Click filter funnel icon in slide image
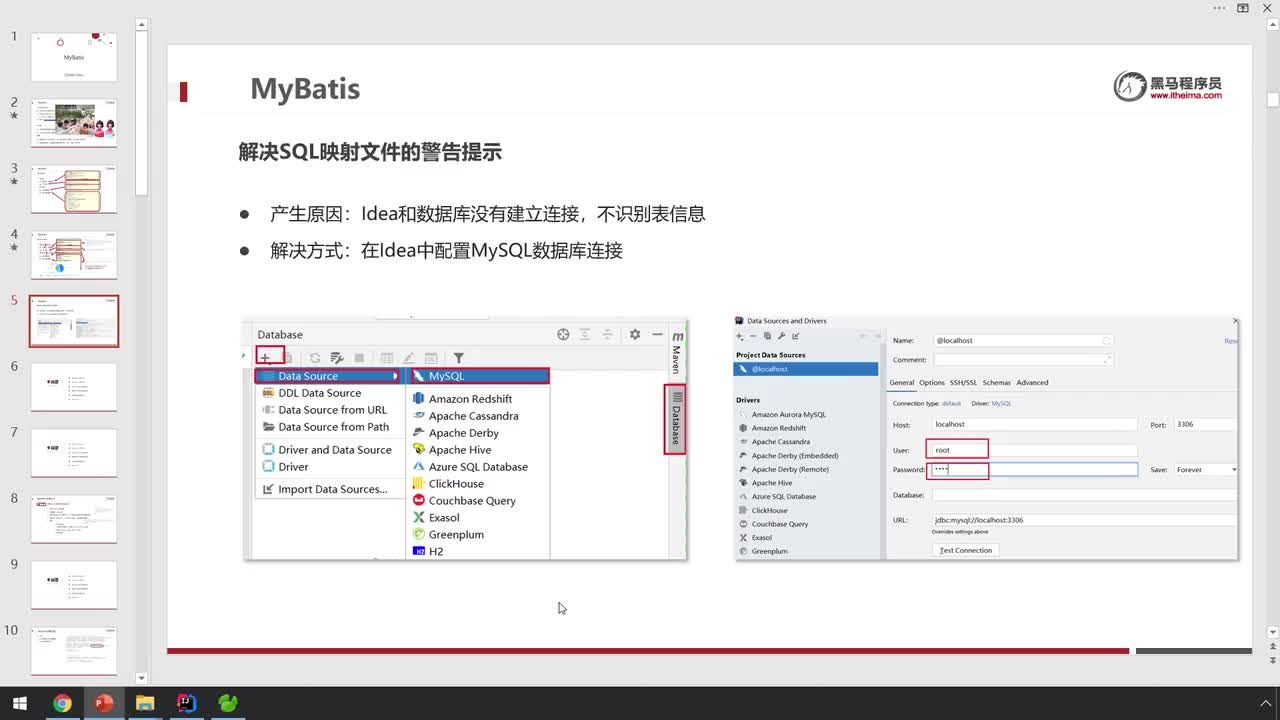Image resolution: width=1280 pixels, height=720 pixels. pos(458,358)
